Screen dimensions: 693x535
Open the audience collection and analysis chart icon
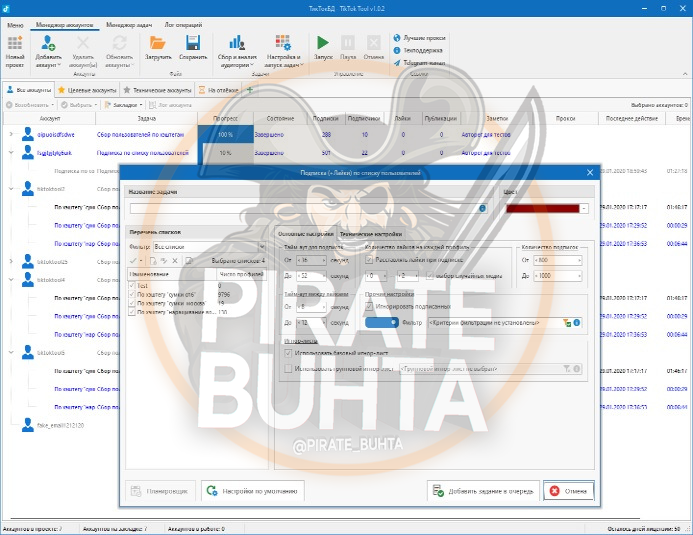(237, 43)
